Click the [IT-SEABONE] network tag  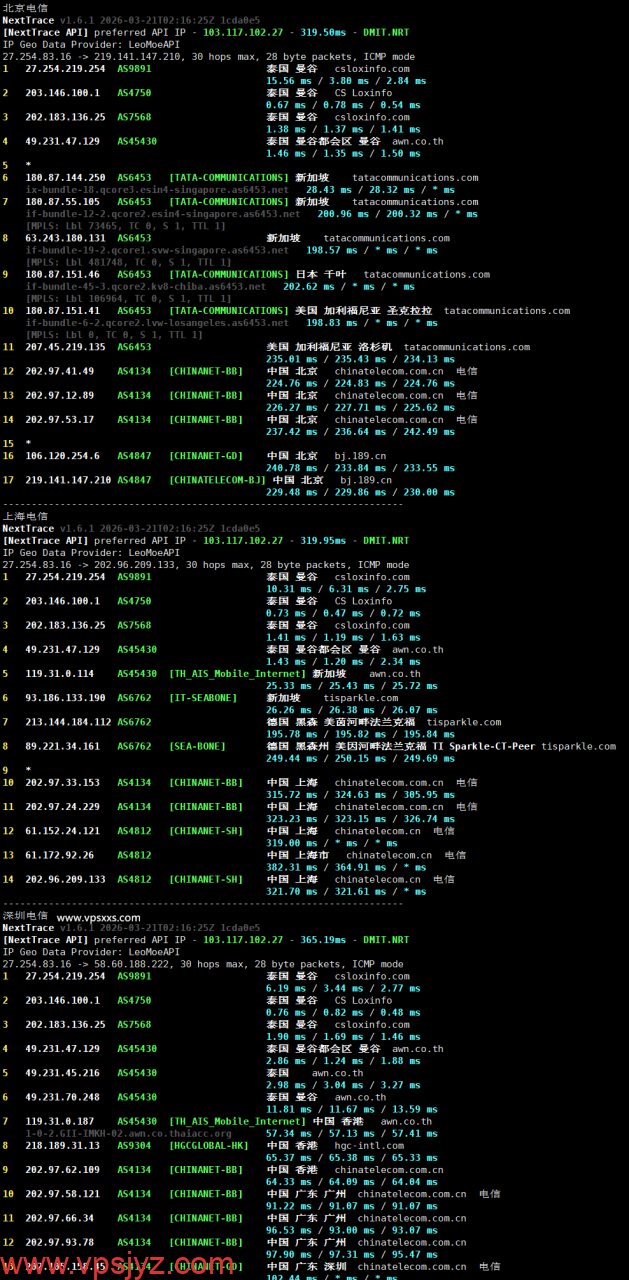203,697
